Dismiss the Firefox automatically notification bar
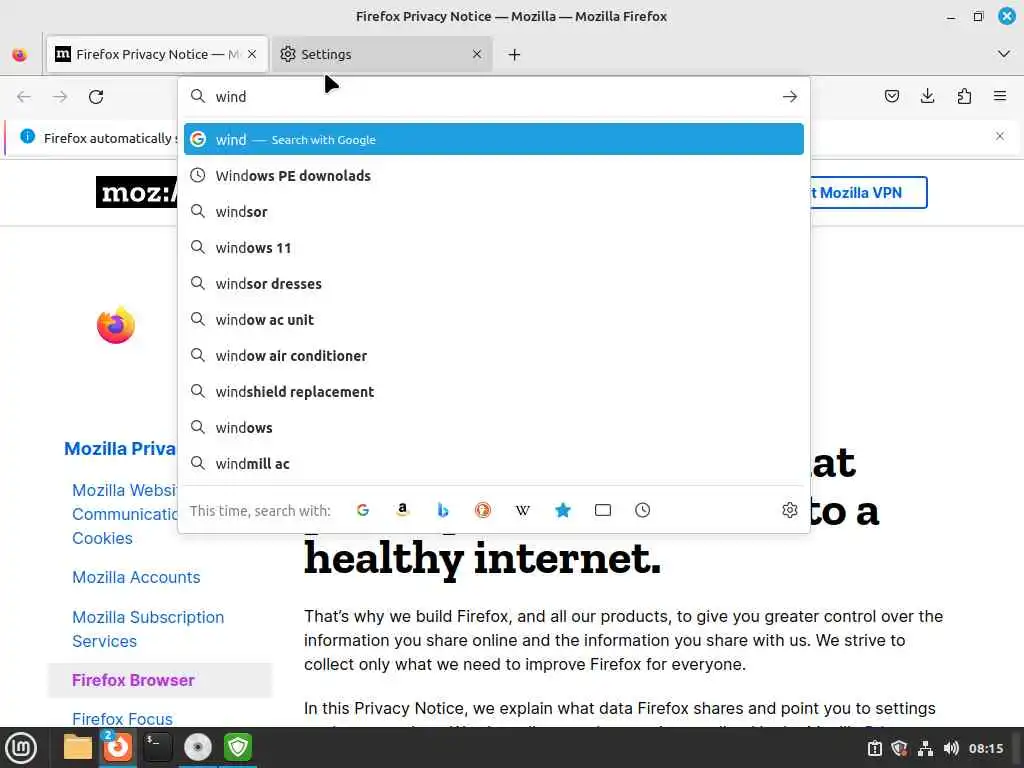The width and height of the screenshot is (1024, 768). pyautogui.click(x=1000, y=136)
